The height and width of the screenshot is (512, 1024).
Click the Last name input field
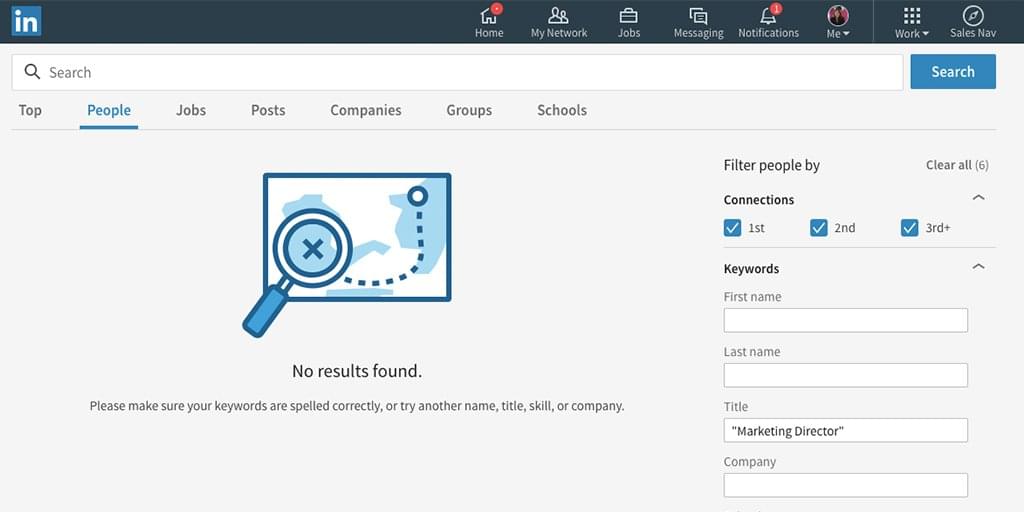[846, 375]
